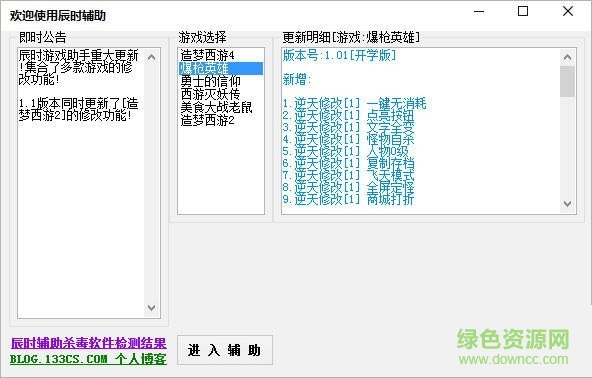
Task: Click the update details scrollbar thumb
Action: pos(567,81)
